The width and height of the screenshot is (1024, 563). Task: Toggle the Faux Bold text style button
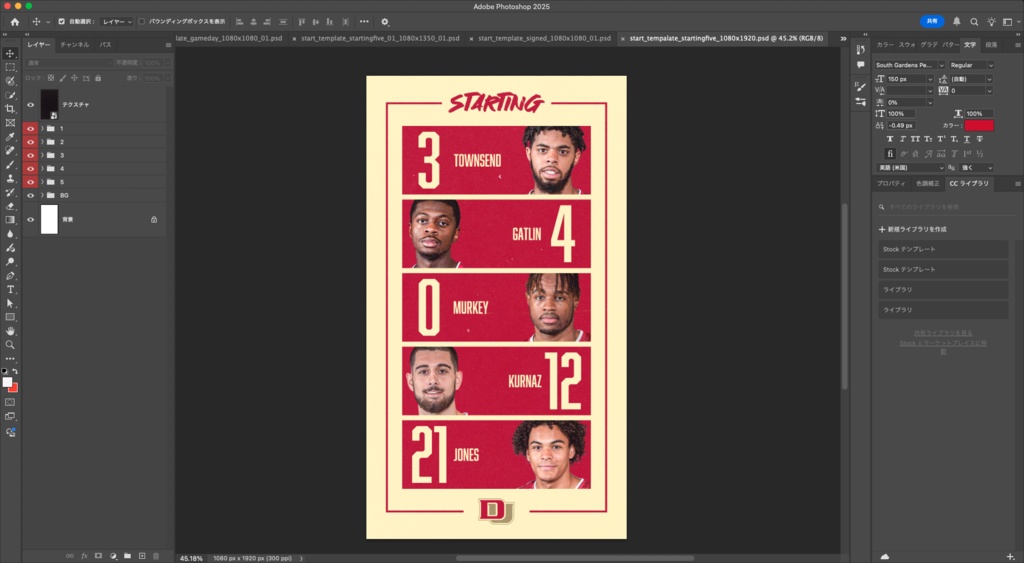(889, 139)
